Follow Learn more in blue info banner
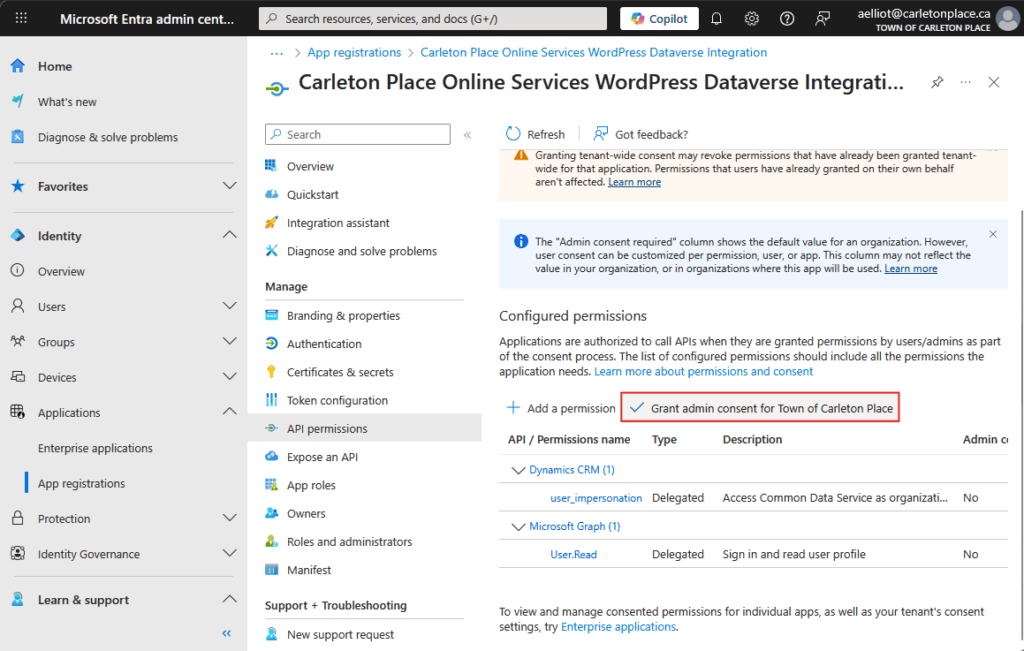Screen dimensions: 1024x651 point(910,269)
